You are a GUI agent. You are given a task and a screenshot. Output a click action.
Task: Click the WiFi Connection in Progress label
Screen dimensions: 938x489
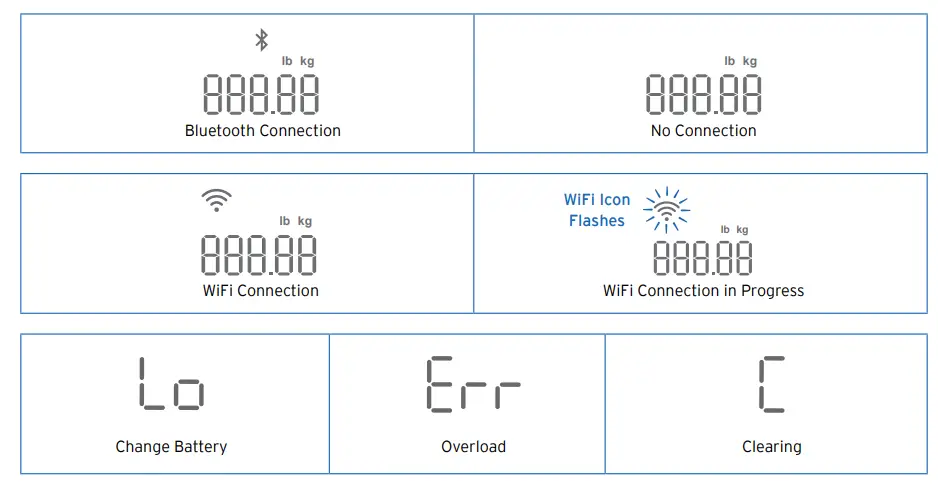click(703, 291)
